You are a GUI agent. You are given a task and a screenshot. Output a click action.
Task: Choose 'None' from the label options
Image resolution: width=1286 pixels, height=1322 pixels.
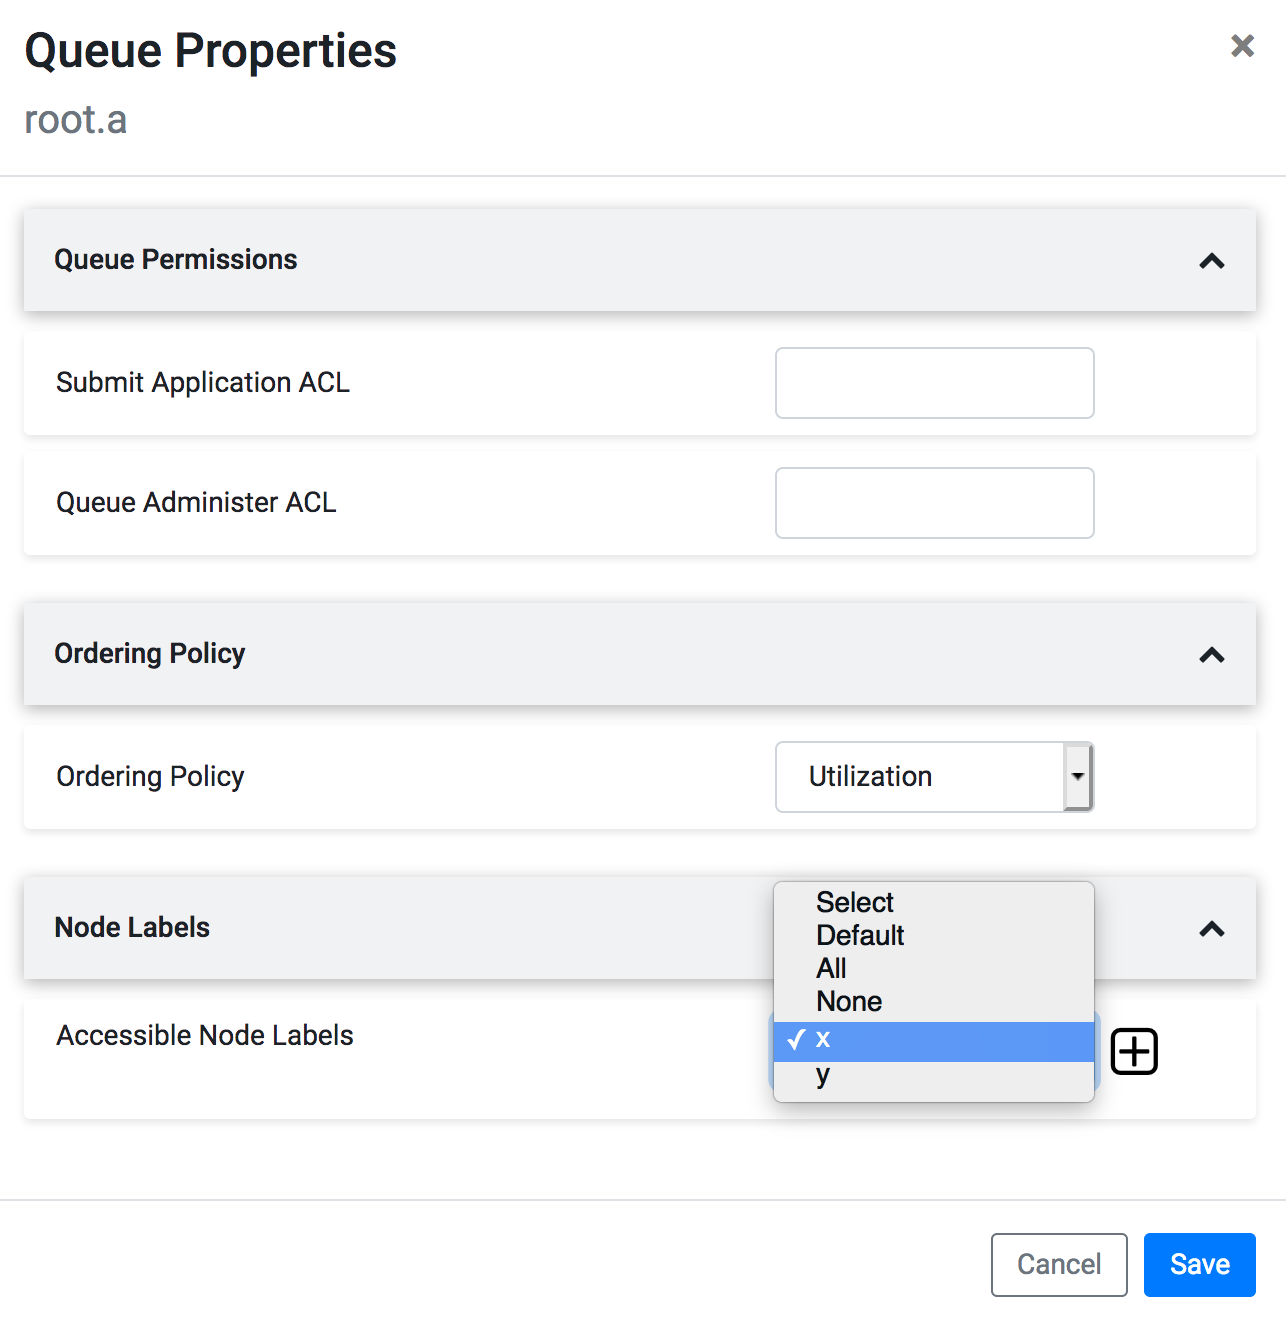pyautogui.click(x=849, y=1001)
